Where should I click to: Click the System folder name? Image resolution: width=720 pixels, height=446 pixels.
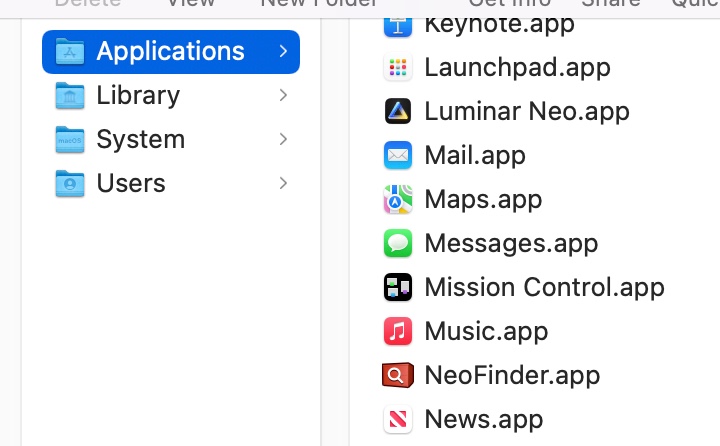(x=141, y=140)
